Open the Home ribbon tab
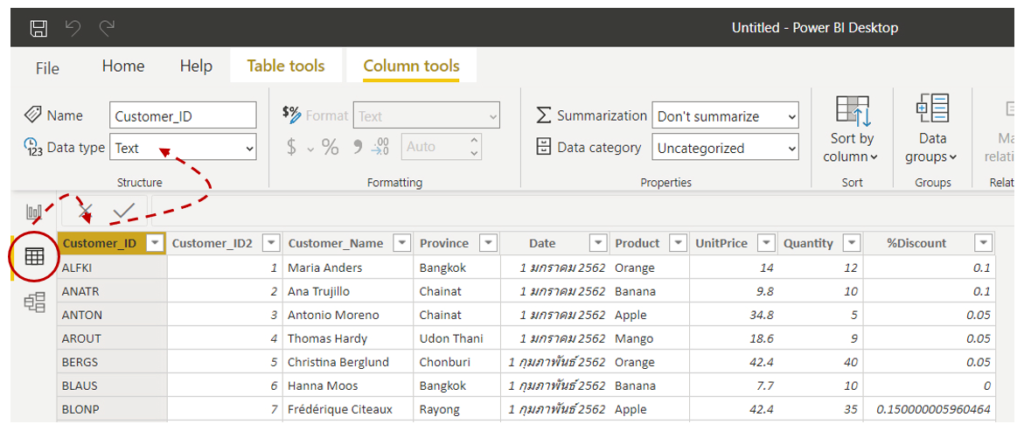1024x438 pixels. click(123, 66)
